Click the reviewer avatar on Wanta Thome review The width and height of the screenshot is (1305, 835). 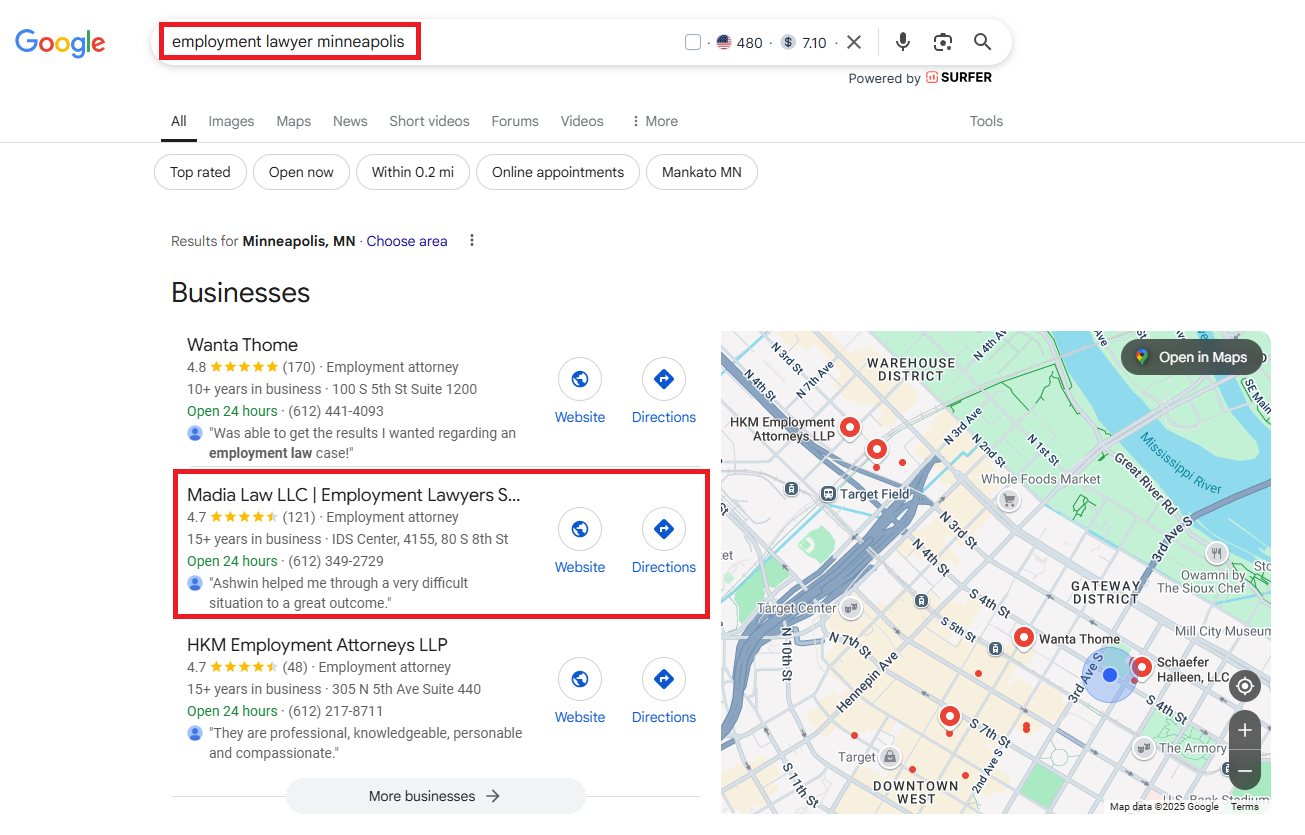(x=195, y=433)
